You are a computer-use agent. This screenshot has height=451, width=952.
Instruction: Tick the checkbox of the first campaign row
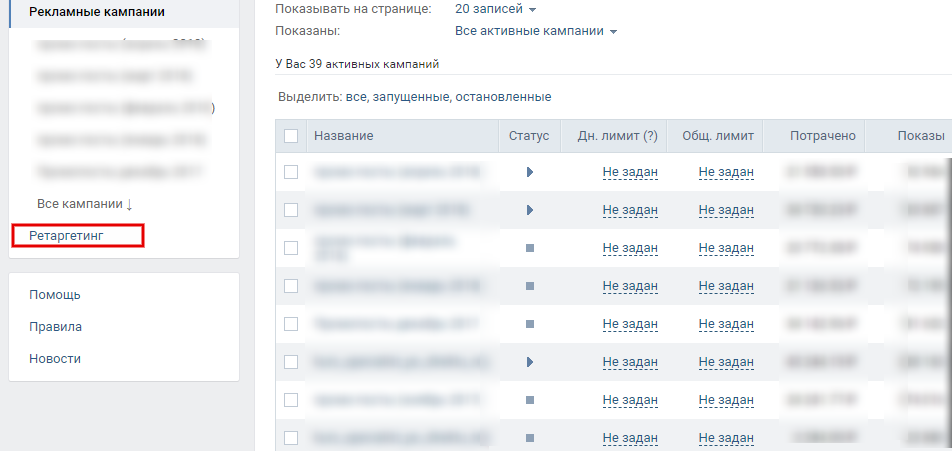291,172
